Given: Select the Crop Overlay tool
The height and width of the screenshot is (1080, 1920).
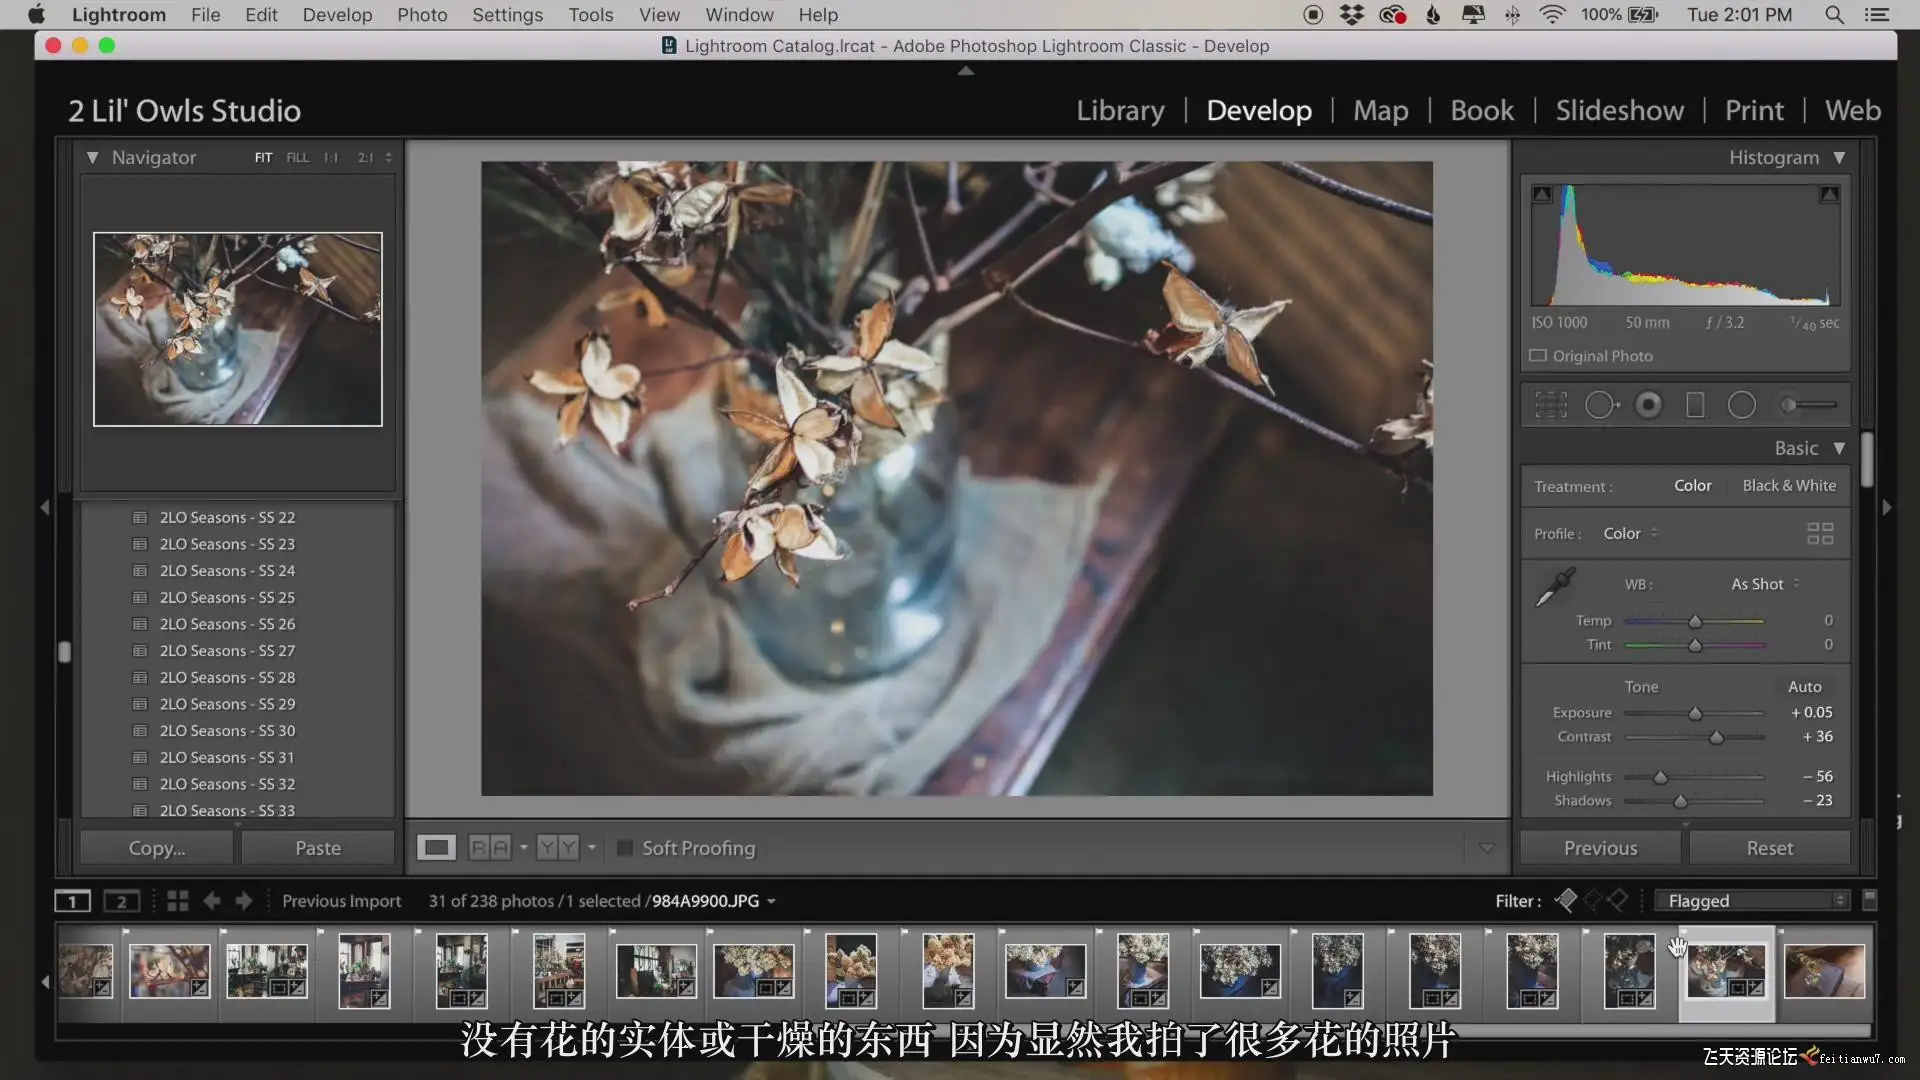Looking at the screenshot, I should [1550, 405].
